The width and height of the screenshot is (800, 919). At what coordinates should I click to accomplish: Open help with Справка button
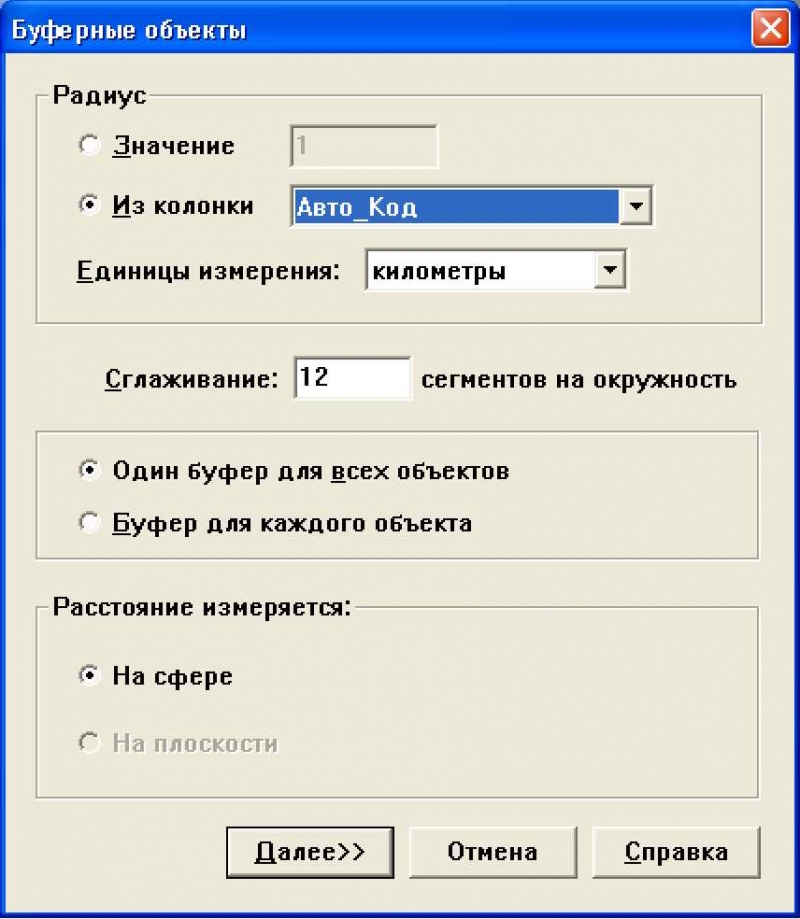point(676,852)
